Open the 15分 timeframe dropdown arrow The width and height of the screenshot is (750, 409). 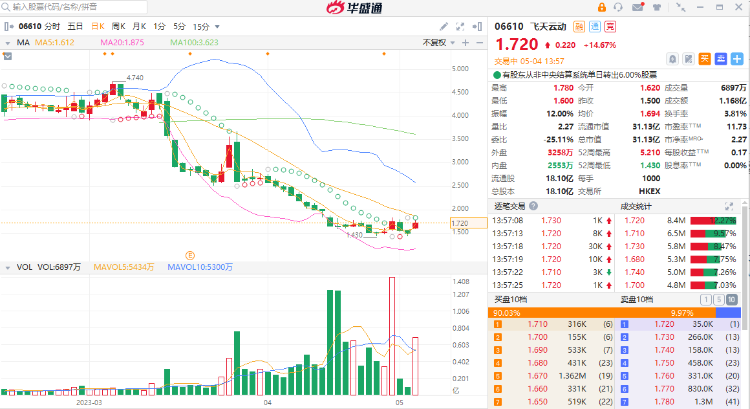pyautogui.click(x=217, y=27)
